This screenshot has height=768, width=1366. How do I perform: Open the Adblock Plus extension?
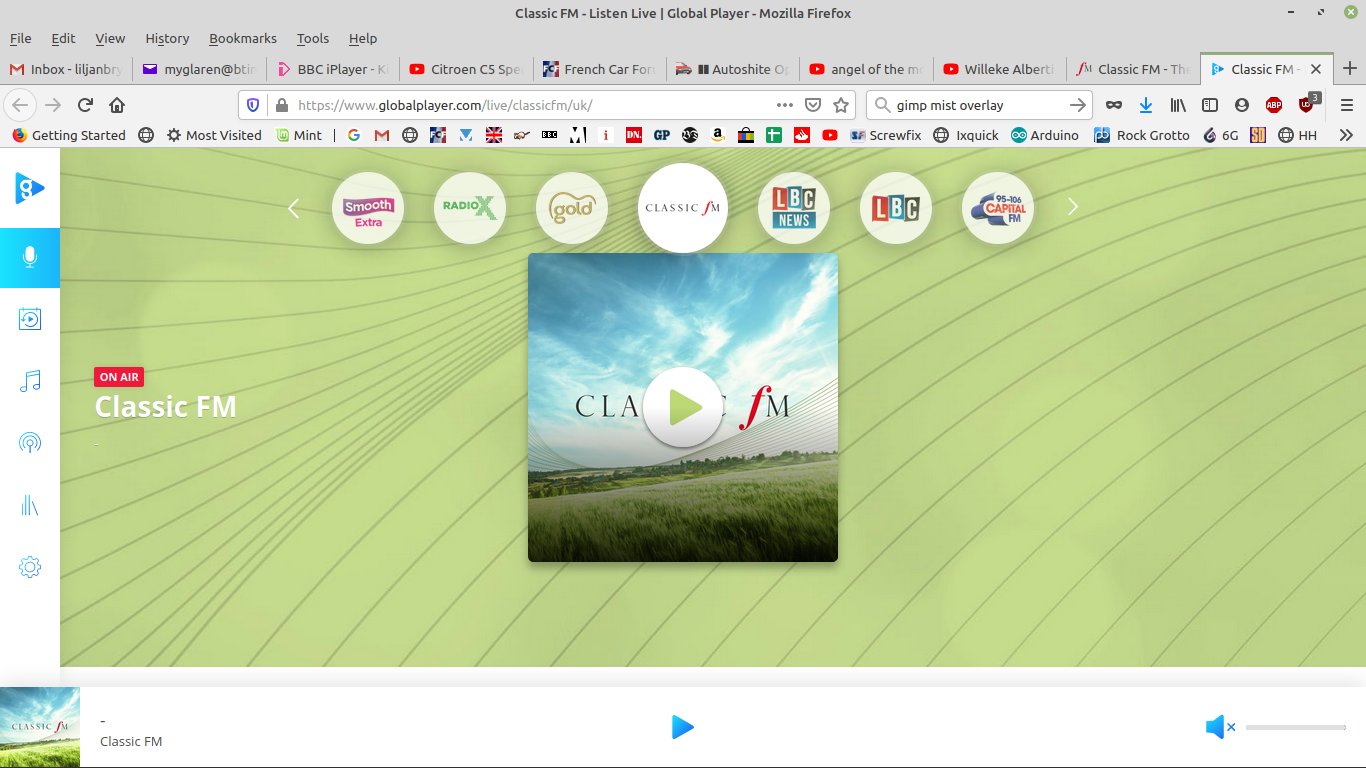pyautogui.click(x=1274, y=105)
